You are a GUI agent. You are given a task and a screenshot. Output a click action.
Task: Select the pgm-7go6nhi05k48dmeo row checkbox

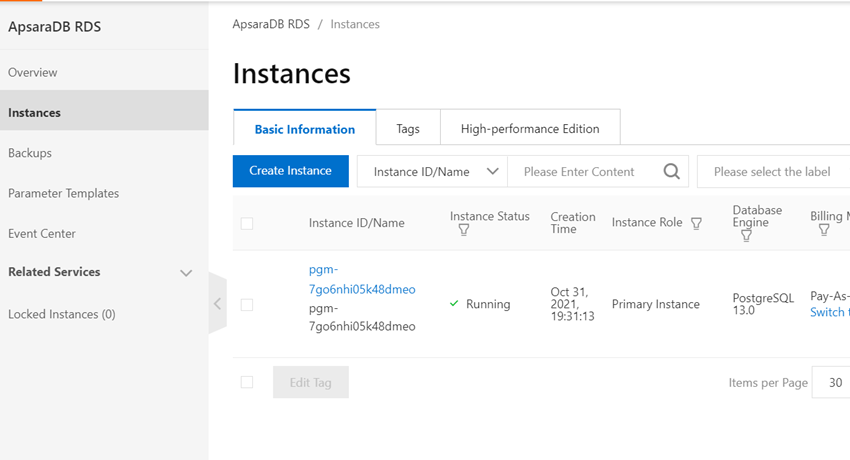(247, 304)
